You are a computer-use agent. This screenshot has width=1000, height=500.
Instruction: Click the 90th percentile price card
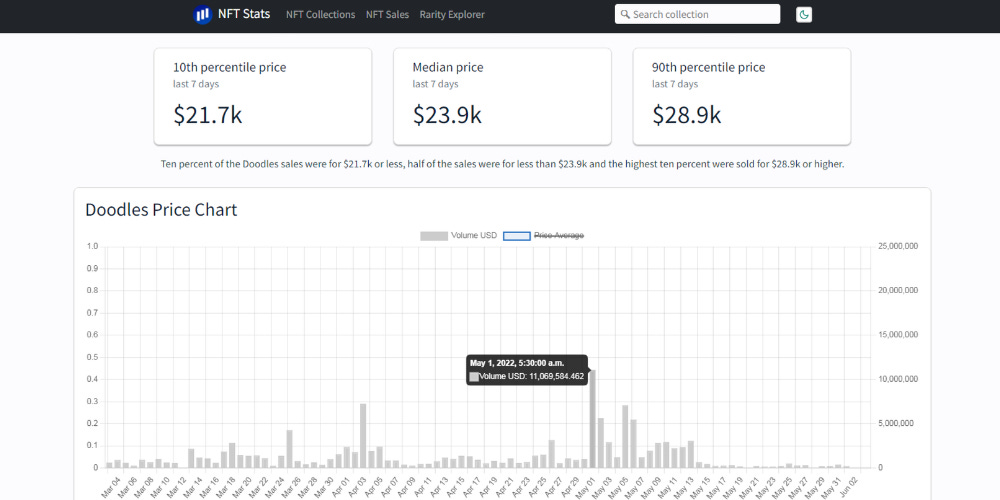(x=742, y=96)
